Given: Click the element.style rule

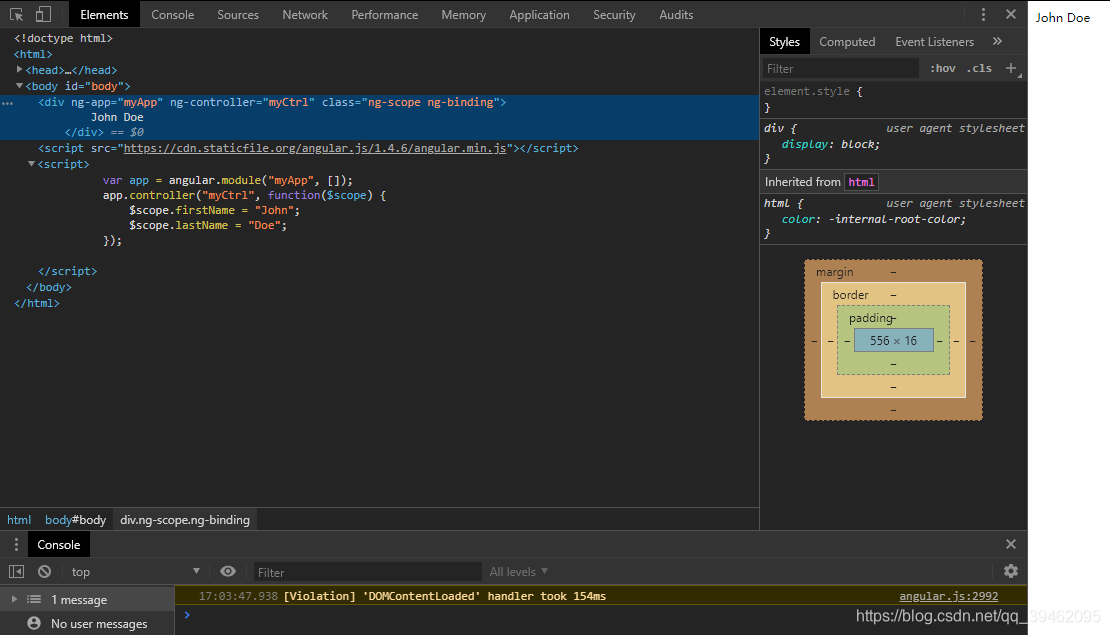Looking at the screenshot, I should 813,91.
